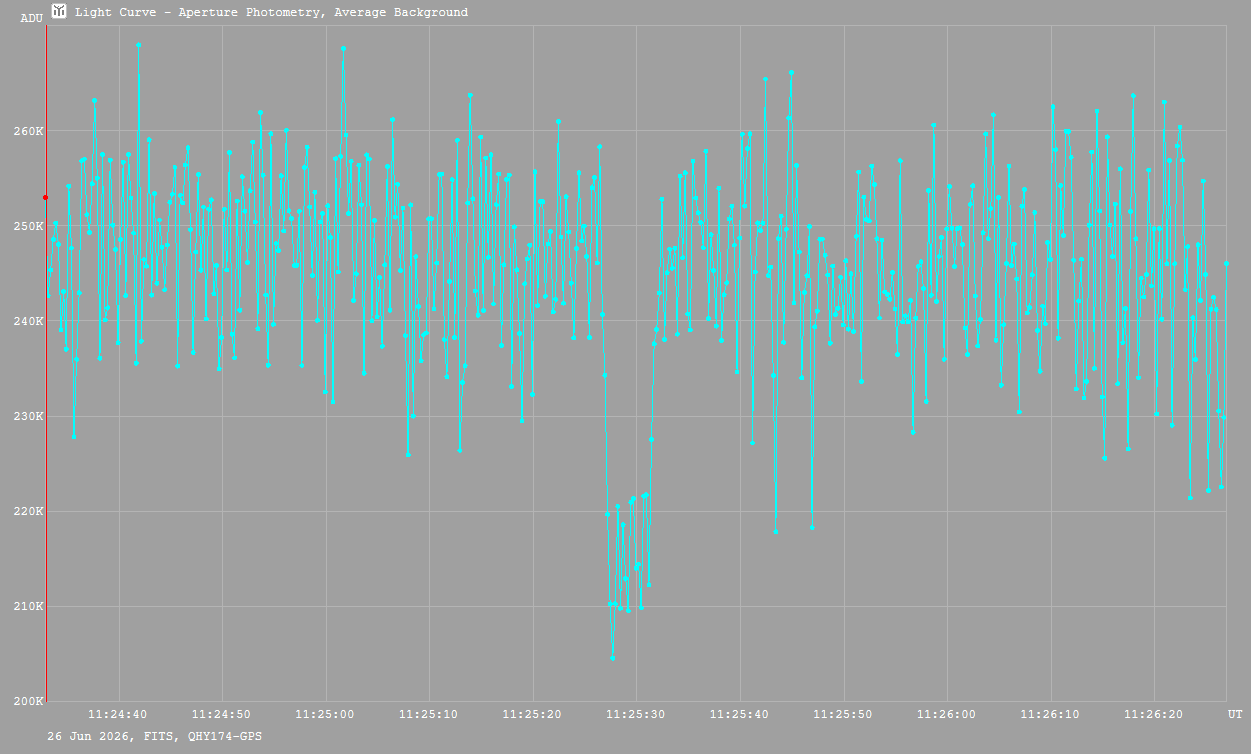Viewport: 1251px width, 754px height.
Task: Click the 11:24:50 time axis label
Action: pyautogui.click(x=221, y=714)
